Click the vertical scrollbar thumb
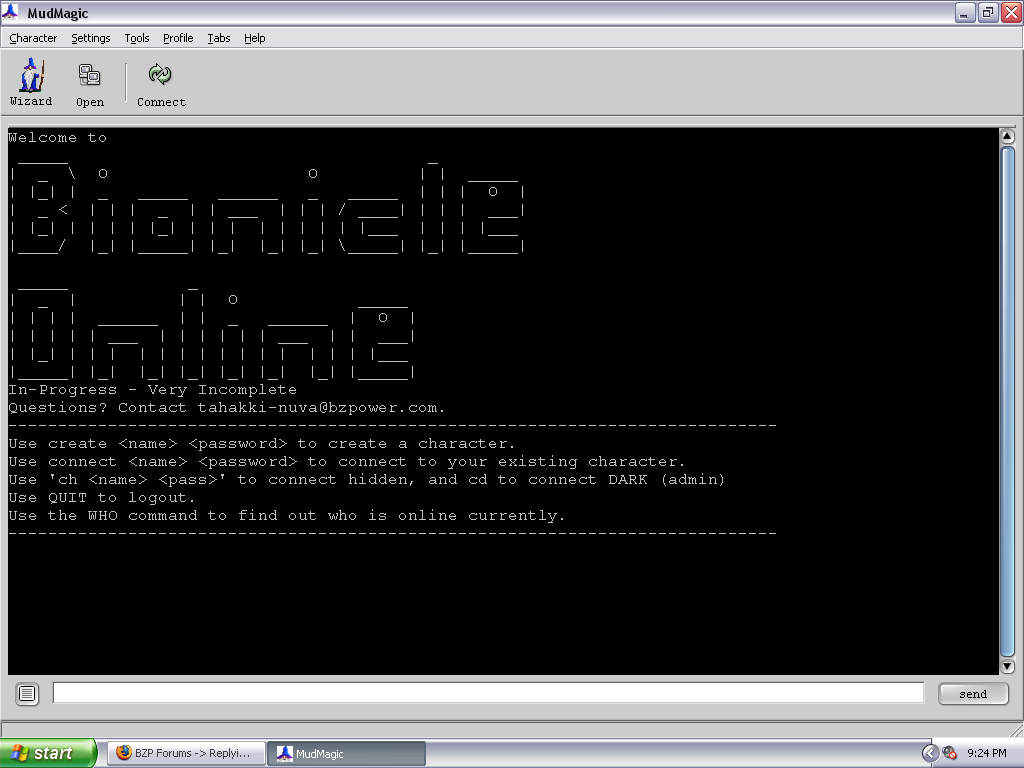Screen dimensions: 1024x768 point(1007,401)
